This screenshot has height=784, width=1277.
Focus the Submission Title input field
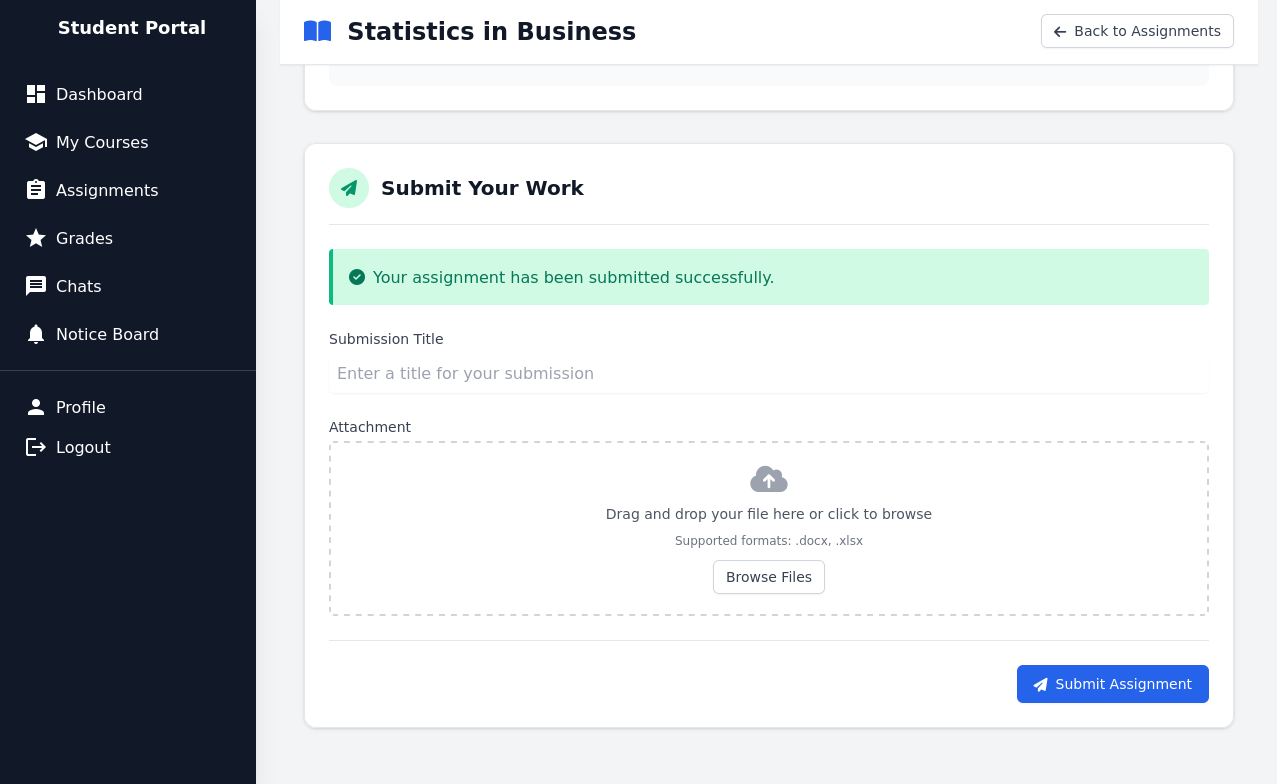click(x=768, y=373)
